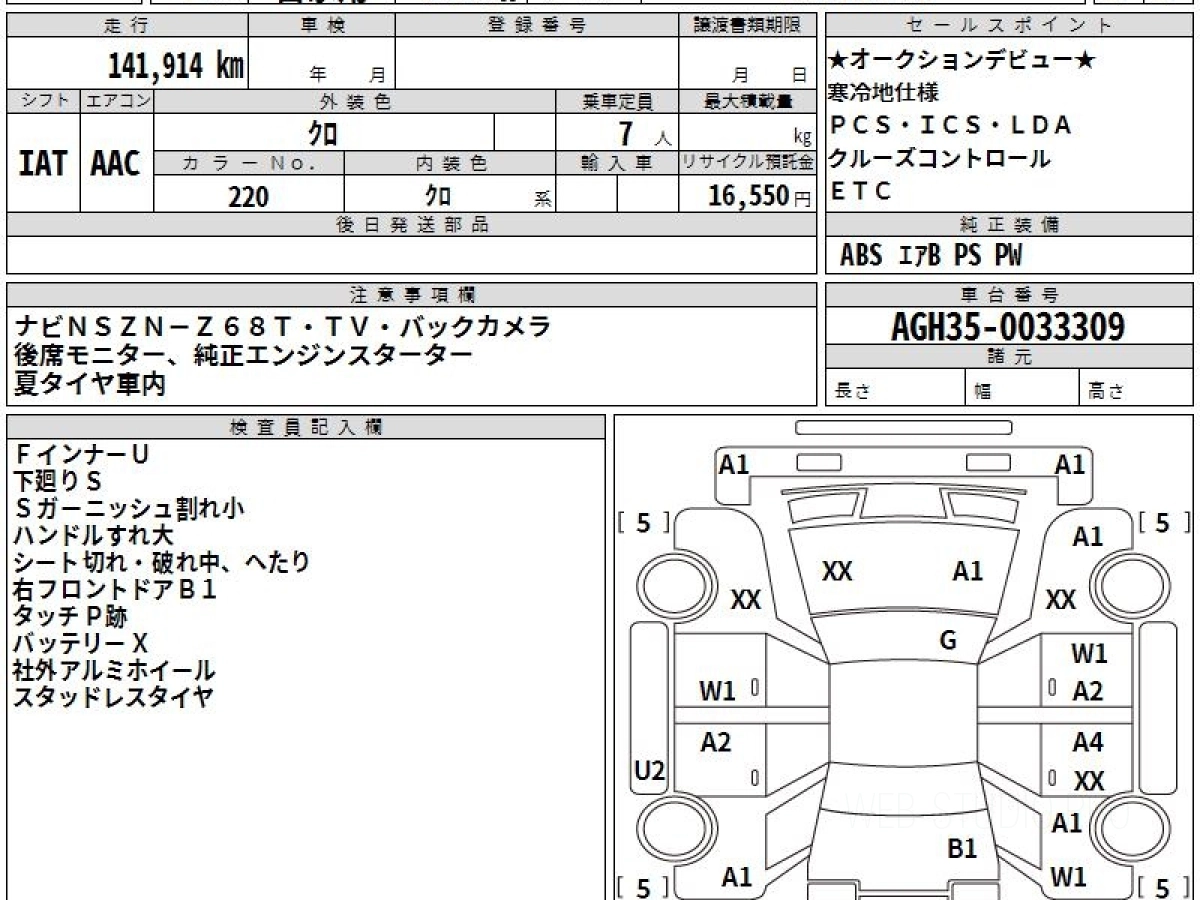
Task: Select the color number 220 field
Action: 249,196
